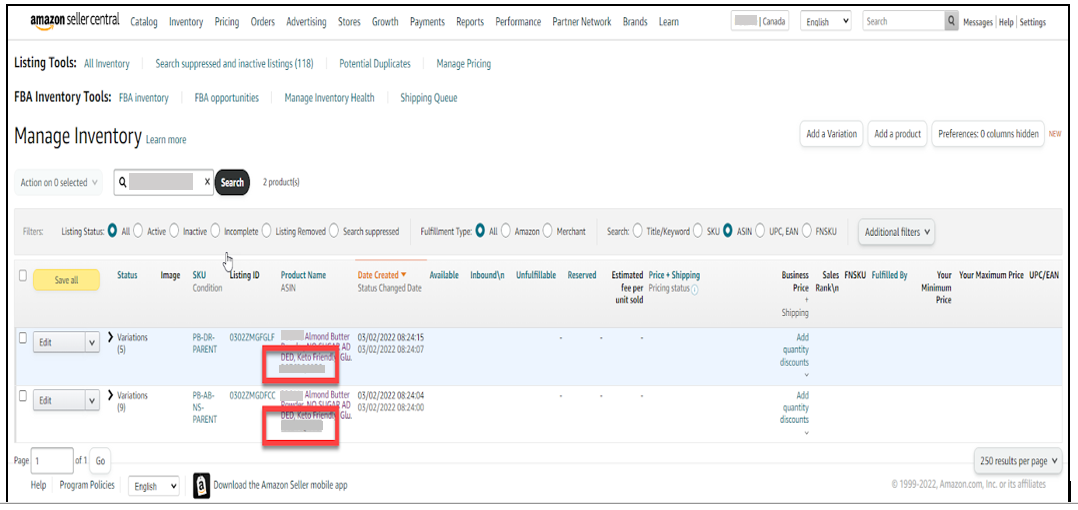Open Messages link in header
1078x510 pixels.
[x=978, y=22]
